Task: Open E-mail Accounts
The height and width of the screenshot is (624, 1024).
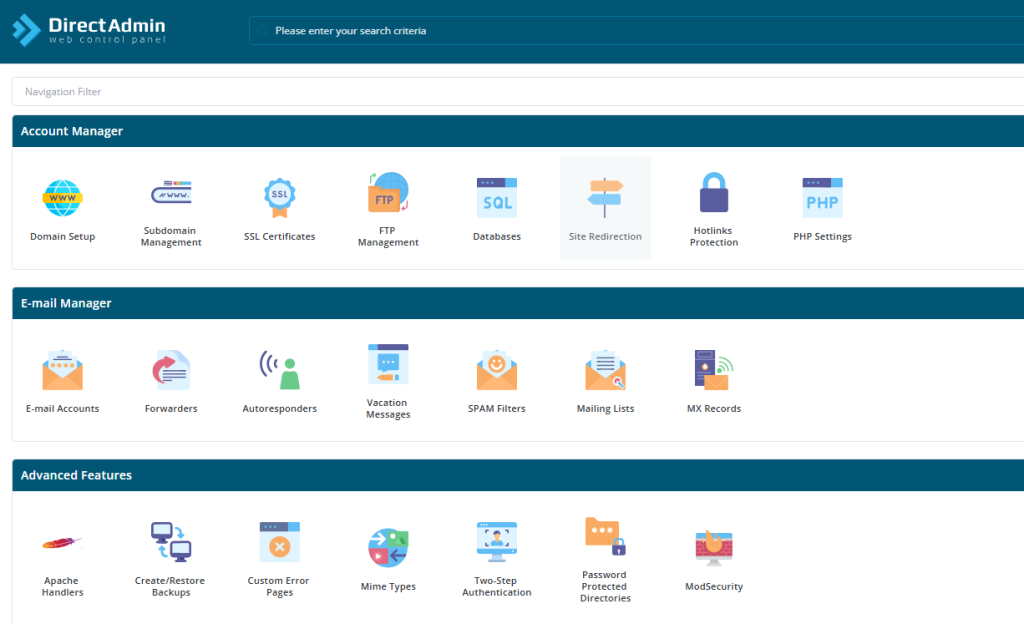Action: [62, 371]
